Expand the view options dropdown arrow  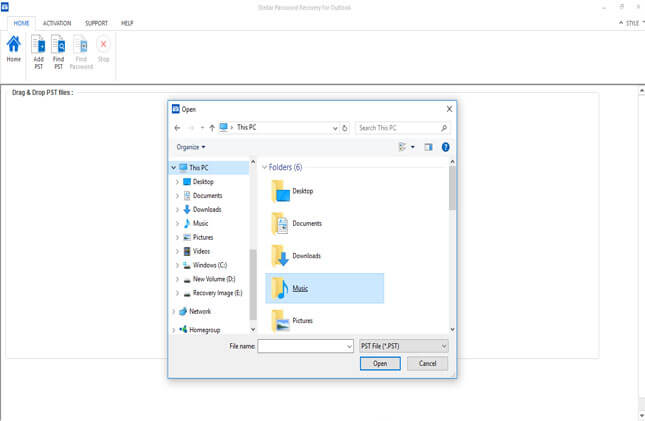point(412,147)
